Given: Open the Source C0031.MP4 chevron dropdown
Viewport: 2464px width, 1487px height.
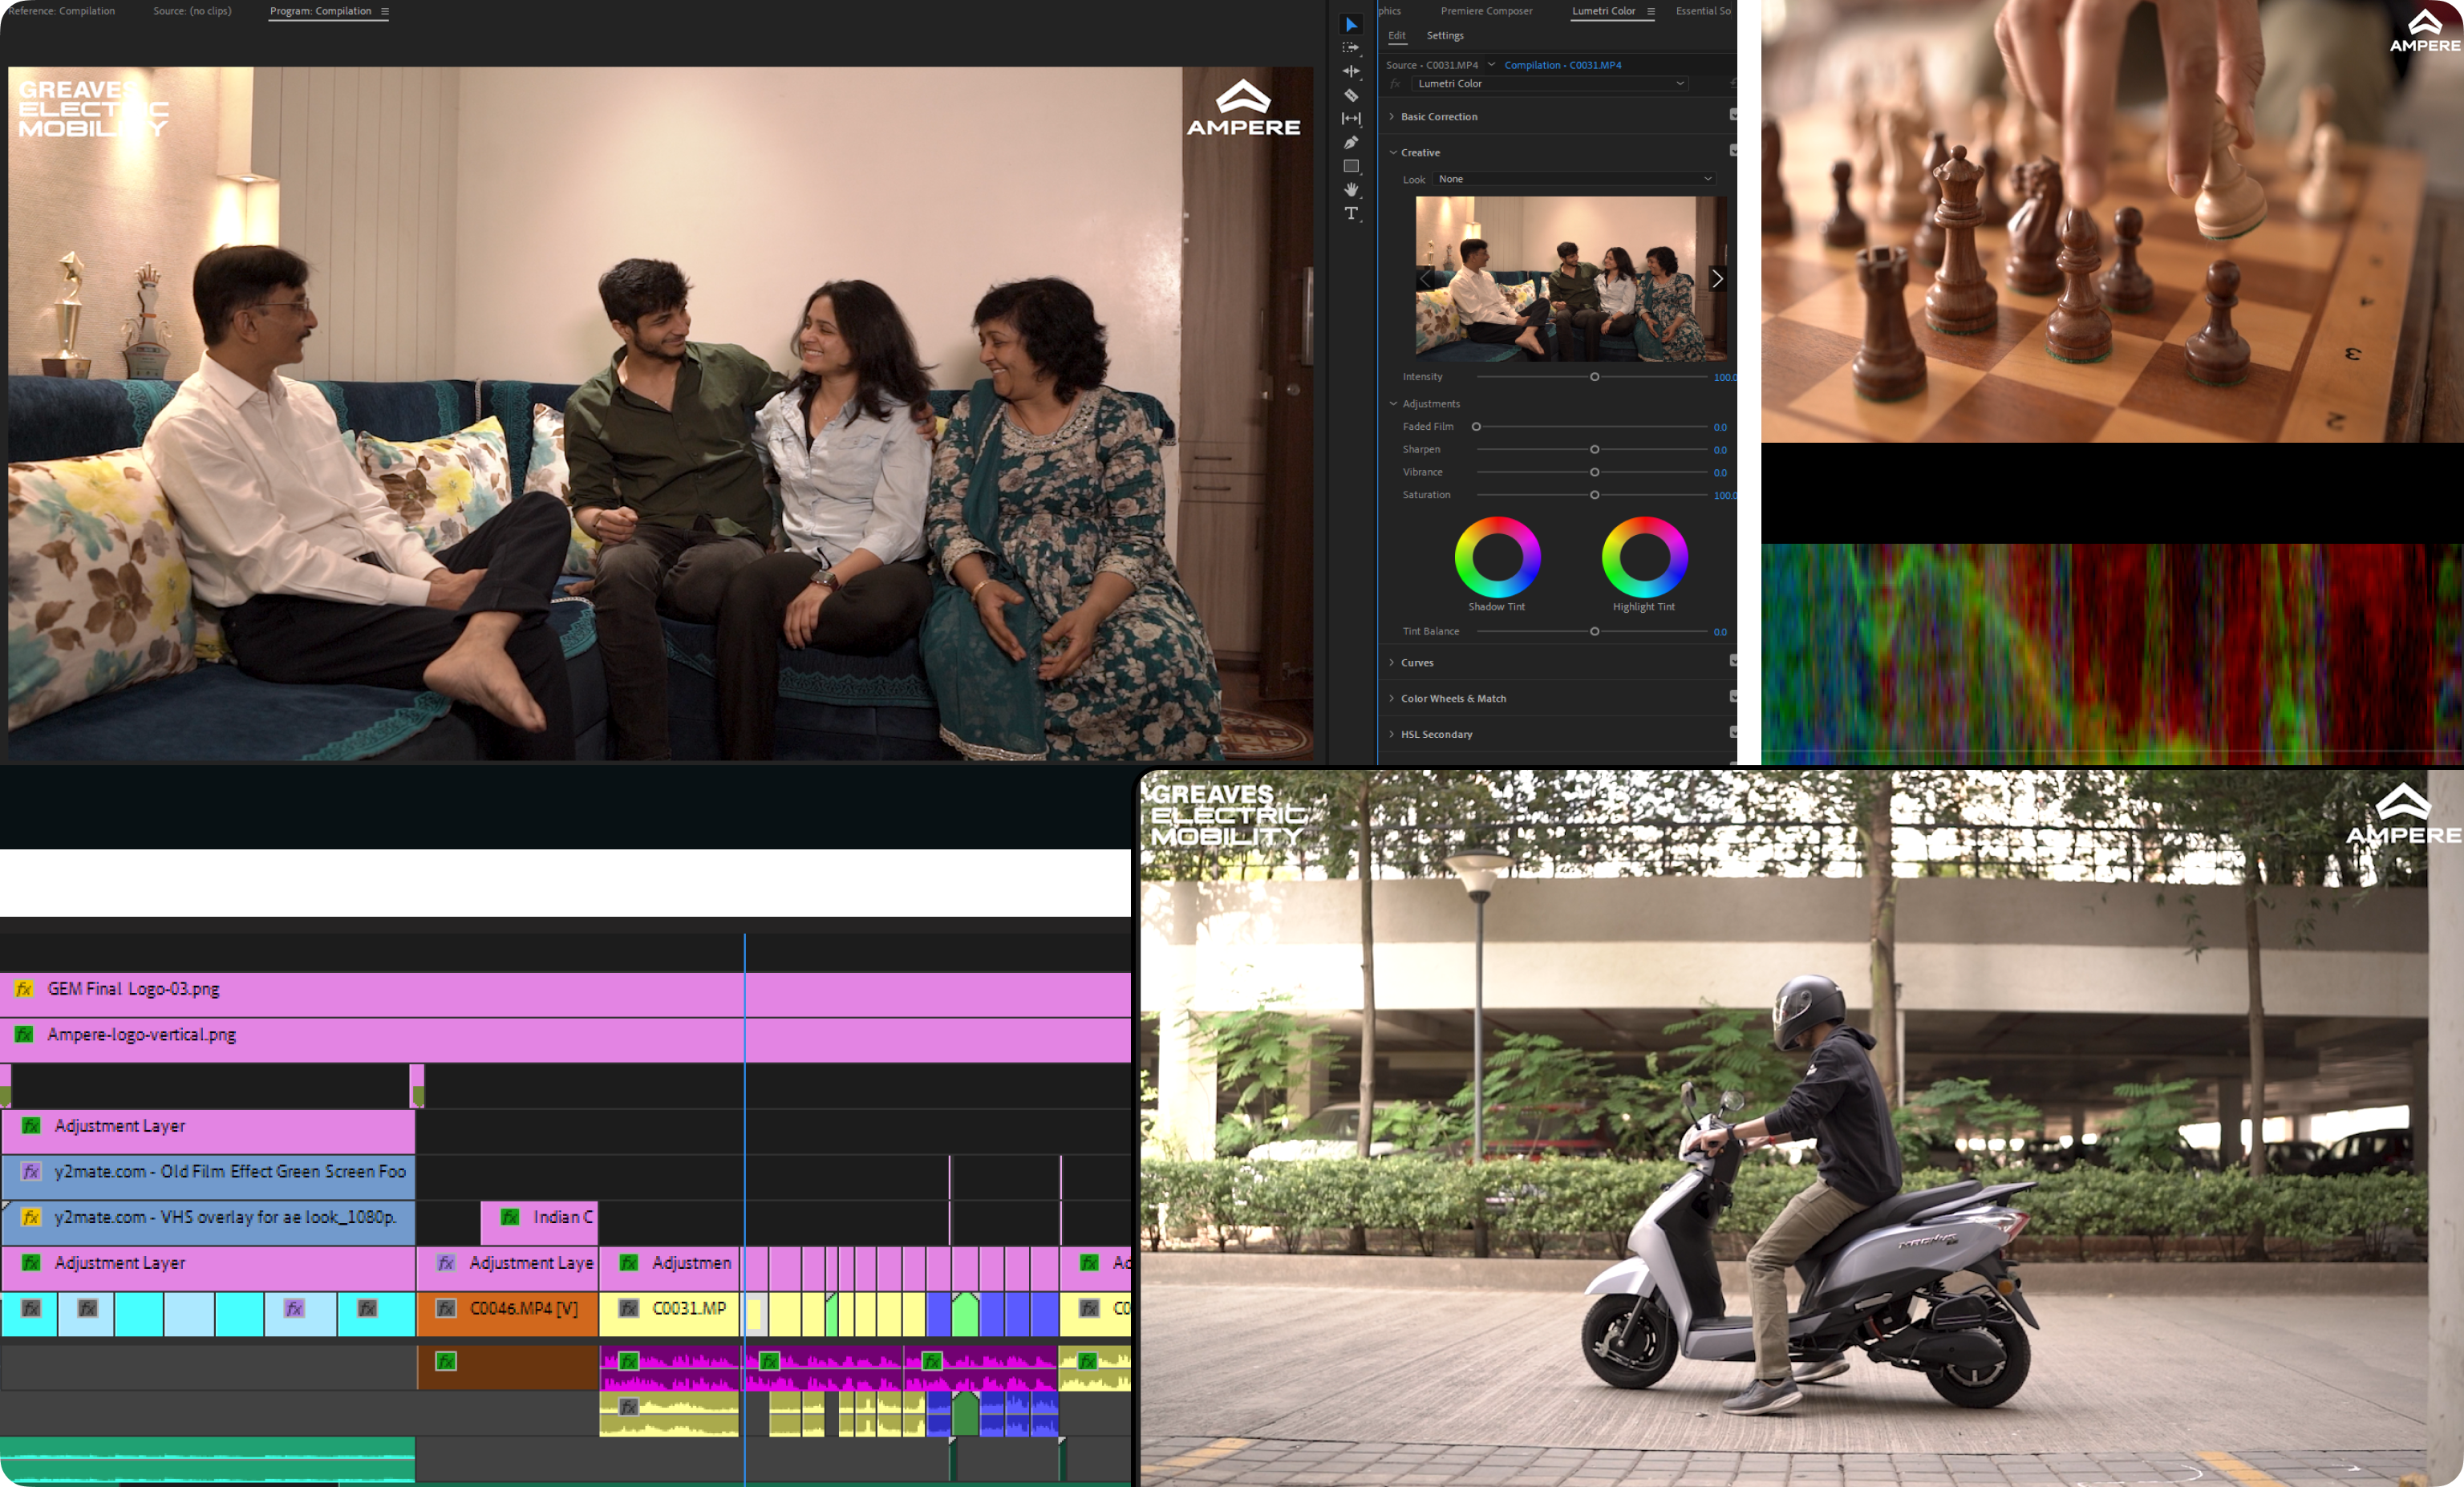Looking at the screenshot, I should pos(1492,65).
